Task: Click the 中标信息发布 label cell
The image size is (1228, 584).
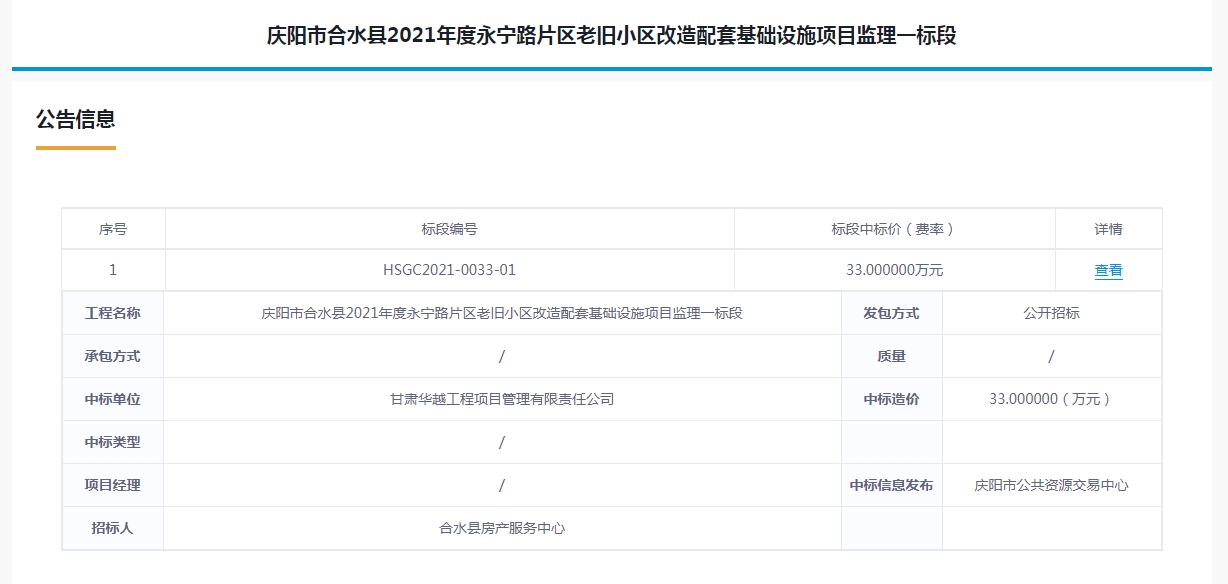Action: [x=891, y=485]
